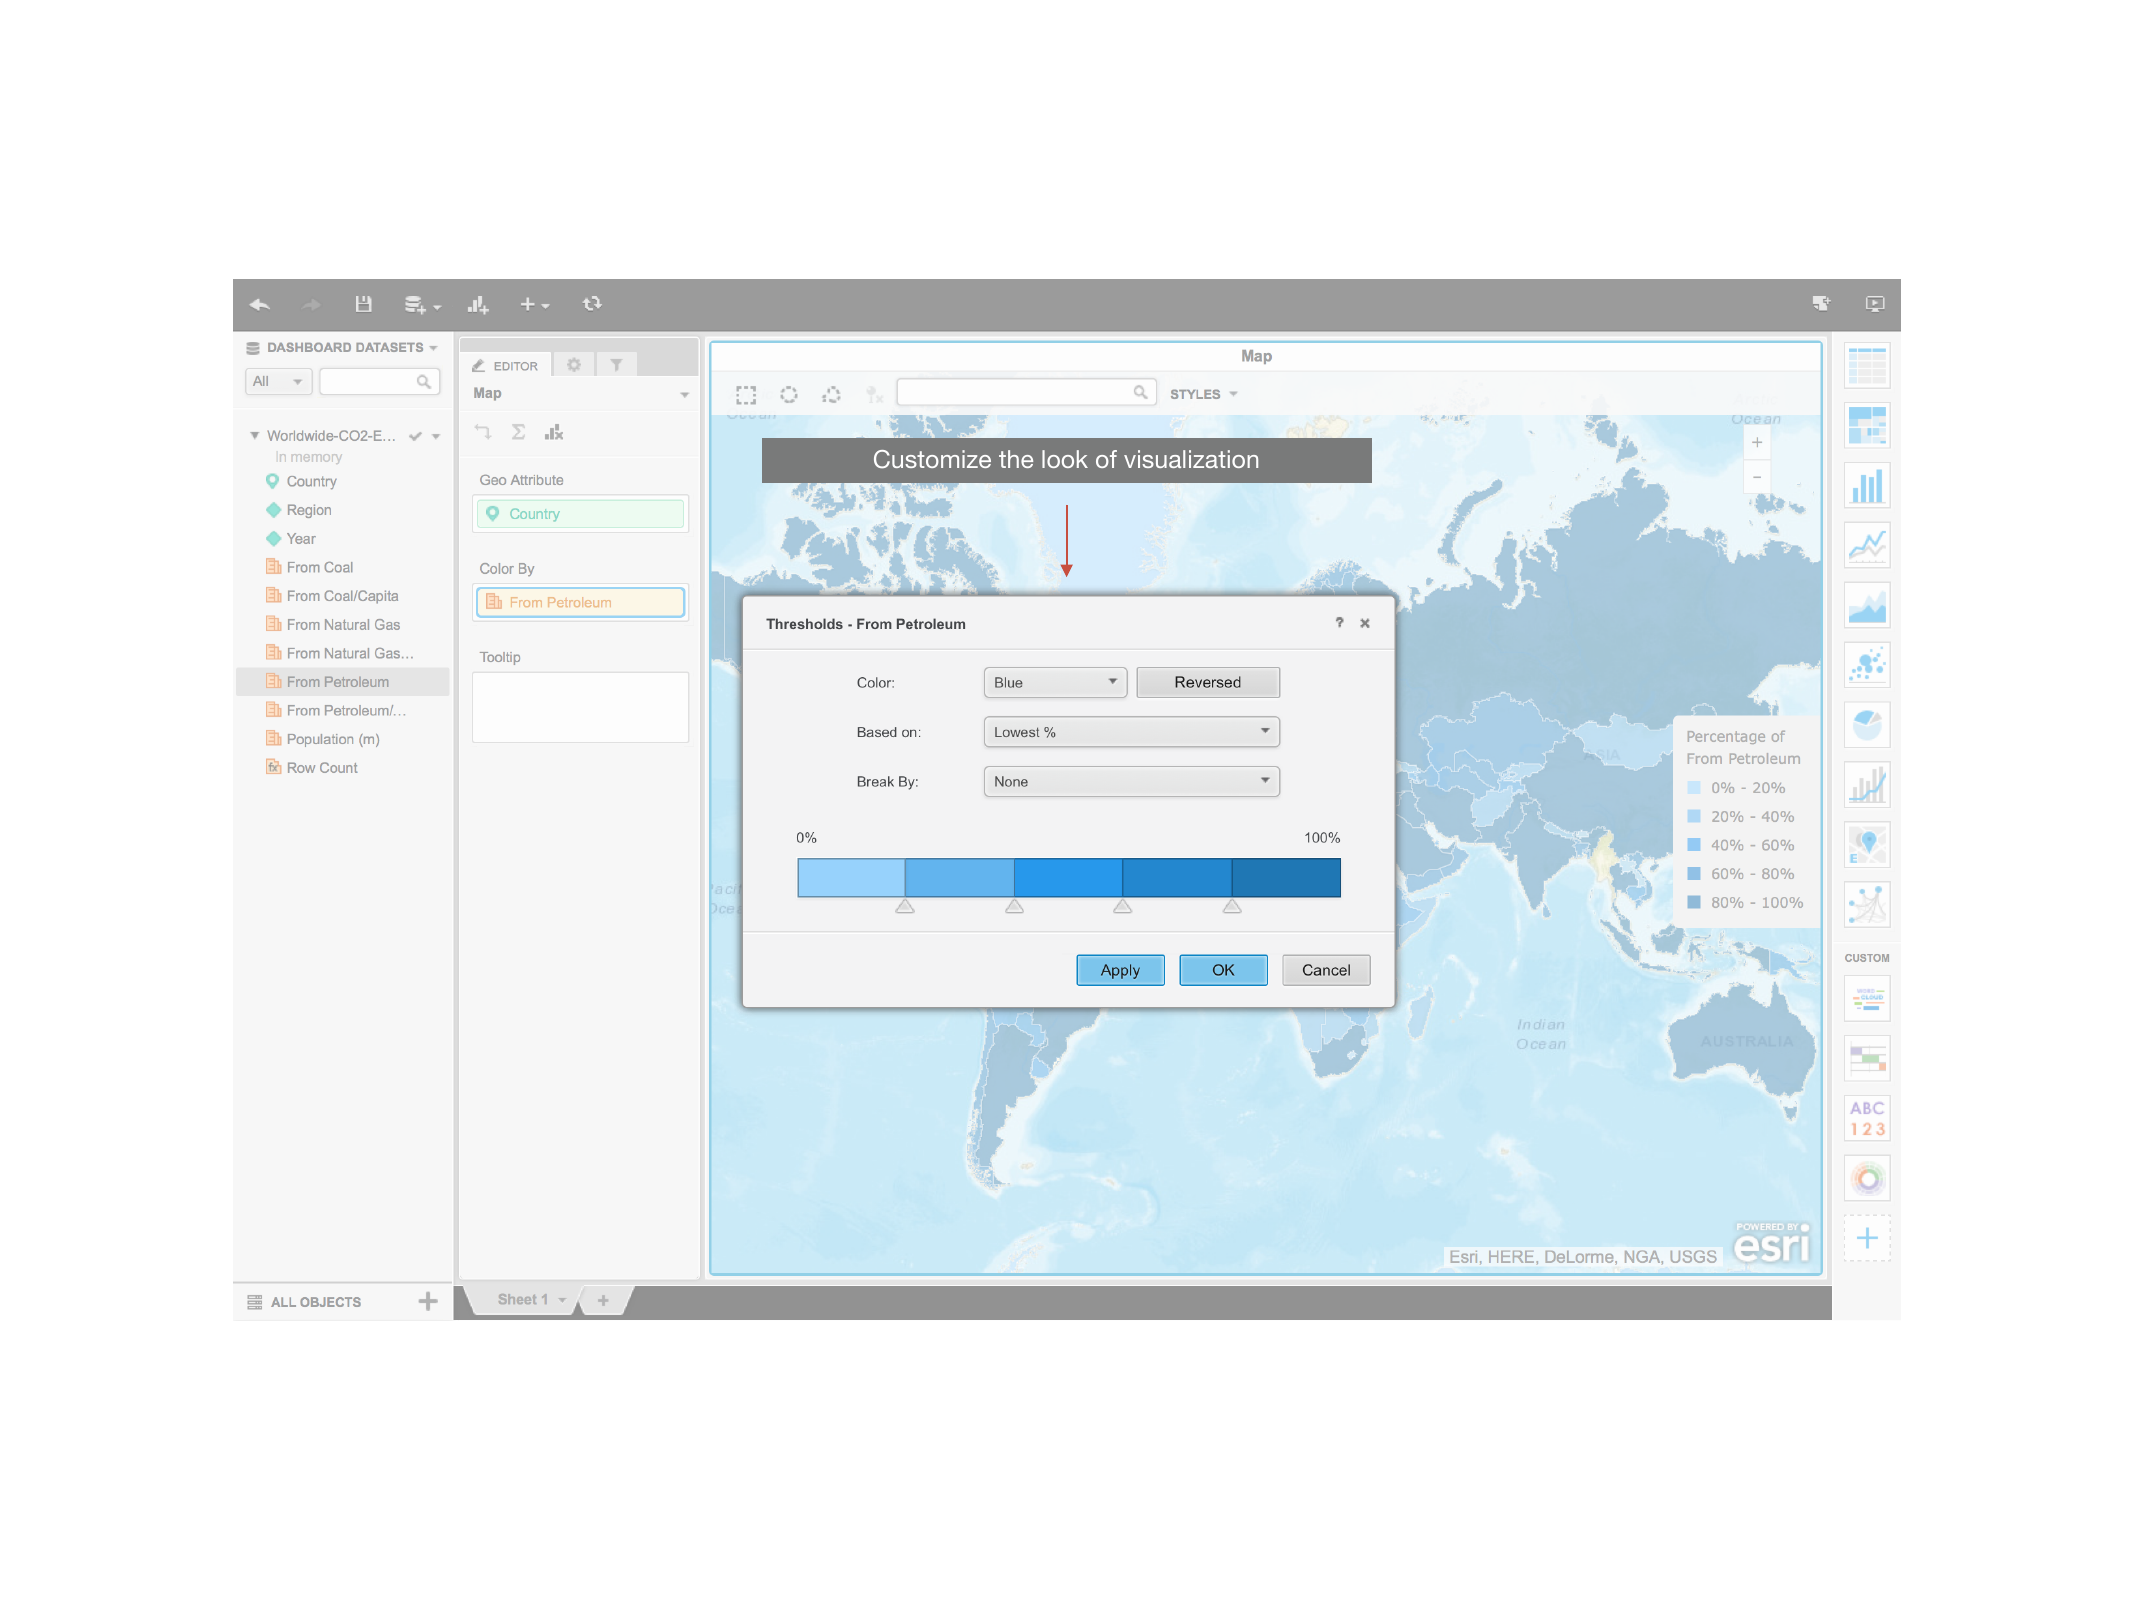Image resolution: width=2134 pixels, height=1600 pixels.
Task: Click the refresh data icon in toolbar
Action: tap(592, 304)
